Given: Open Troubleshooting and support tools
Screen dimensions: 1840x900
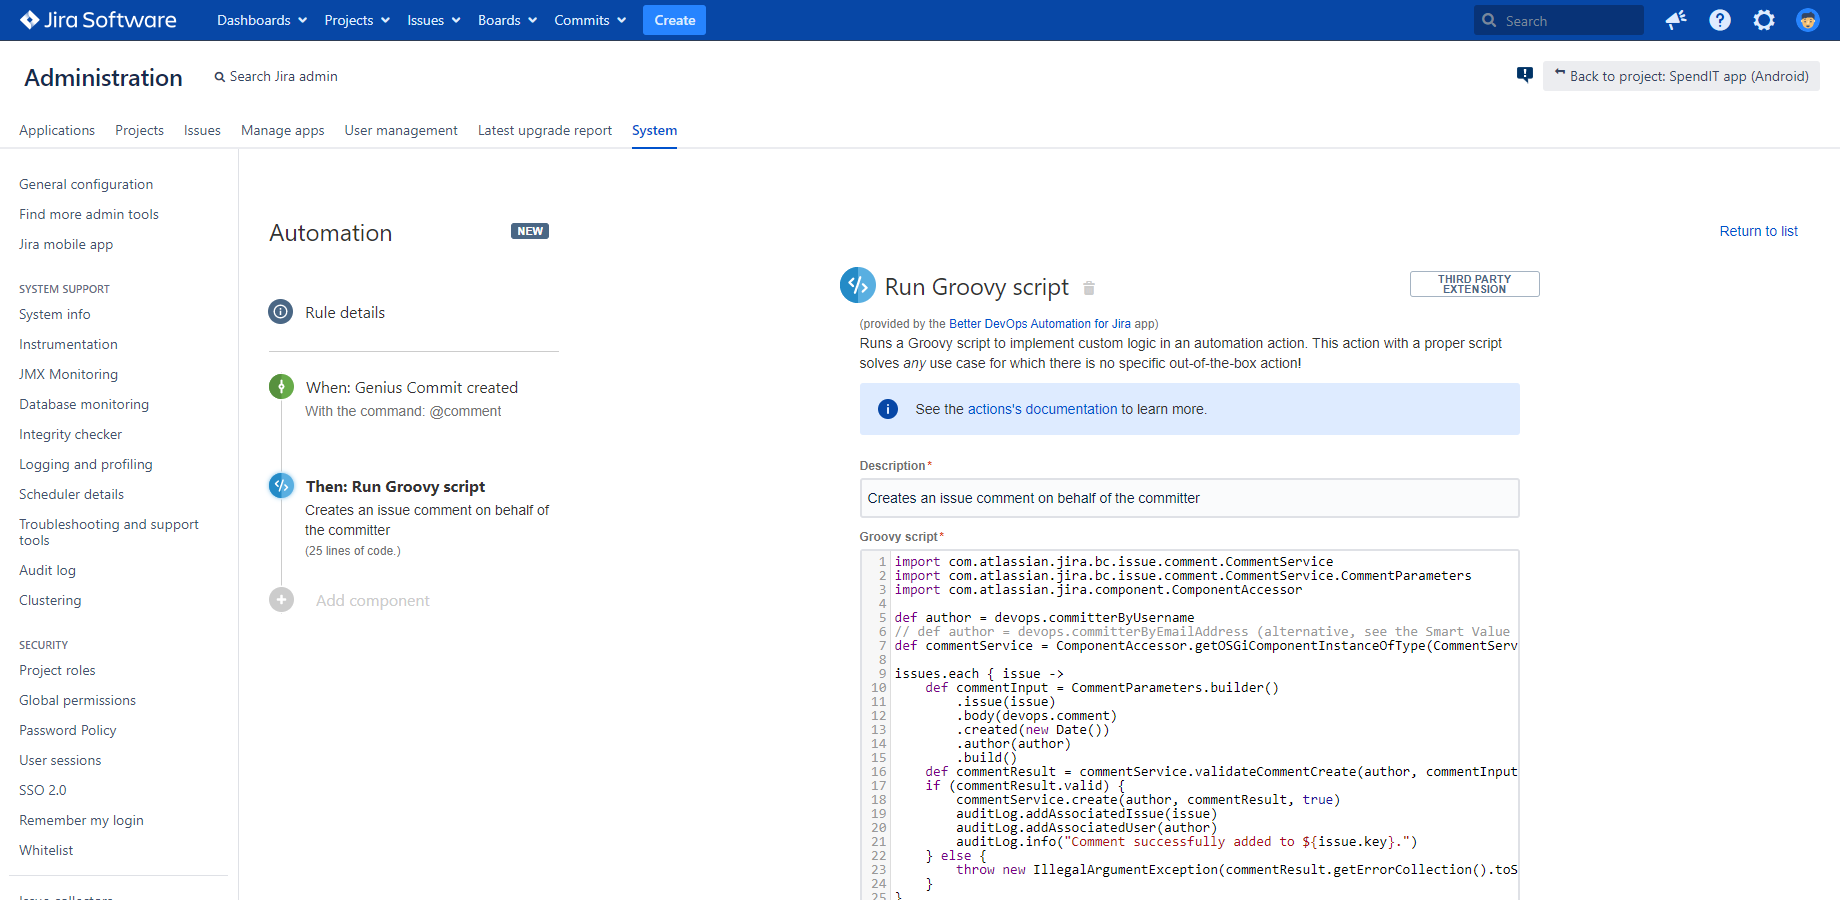Looking at the screenshot, I should (109, 532).
